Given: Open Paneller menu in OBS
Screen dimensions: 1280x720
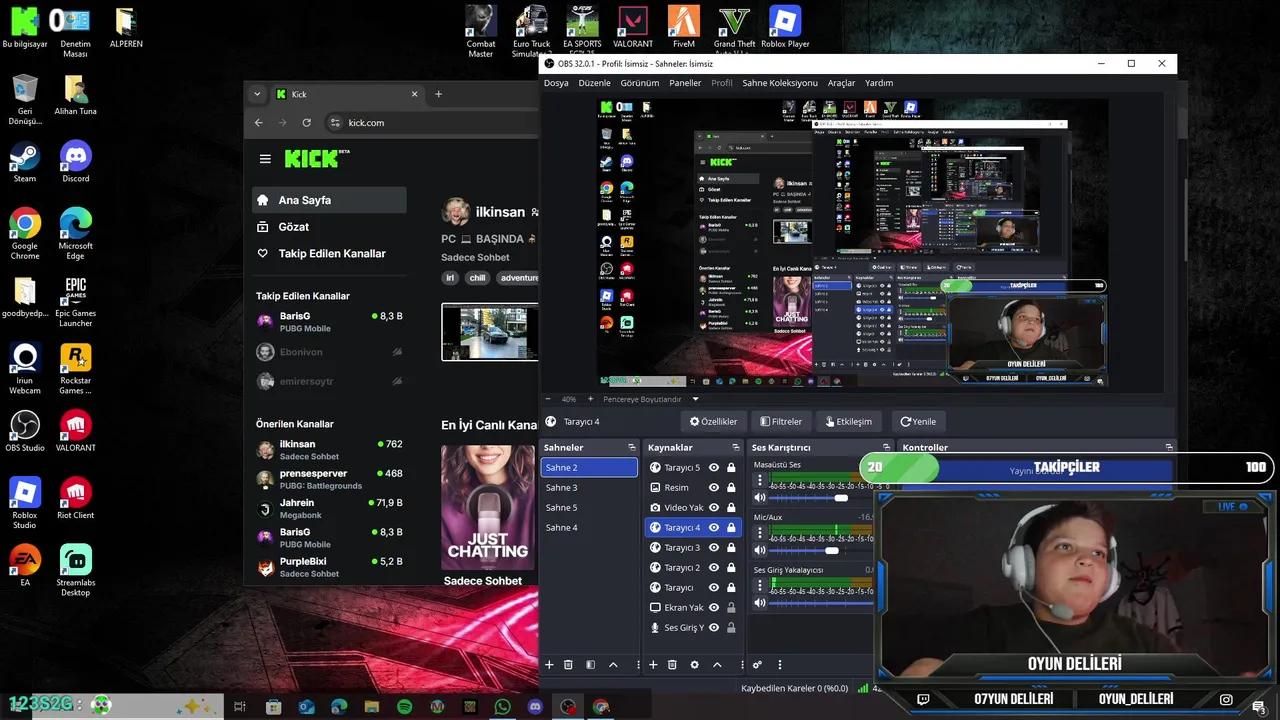Looking at the screenshot, I should 685,83.
